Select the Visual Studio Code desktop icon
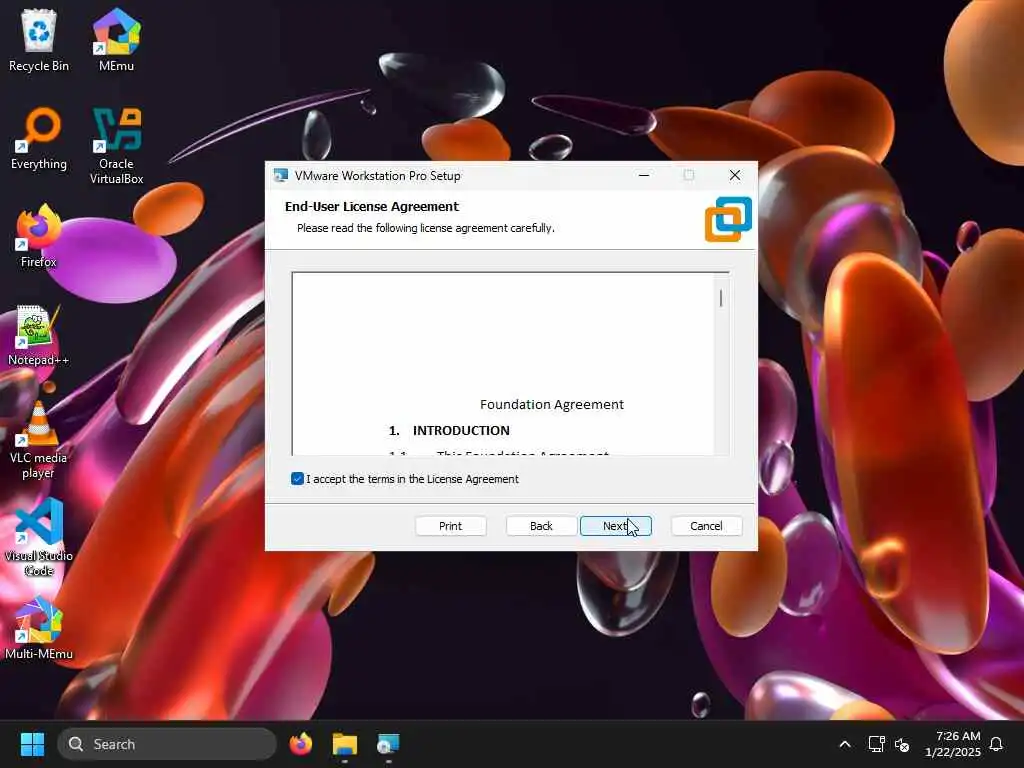The image size is (1024, 768). (39, 537)
